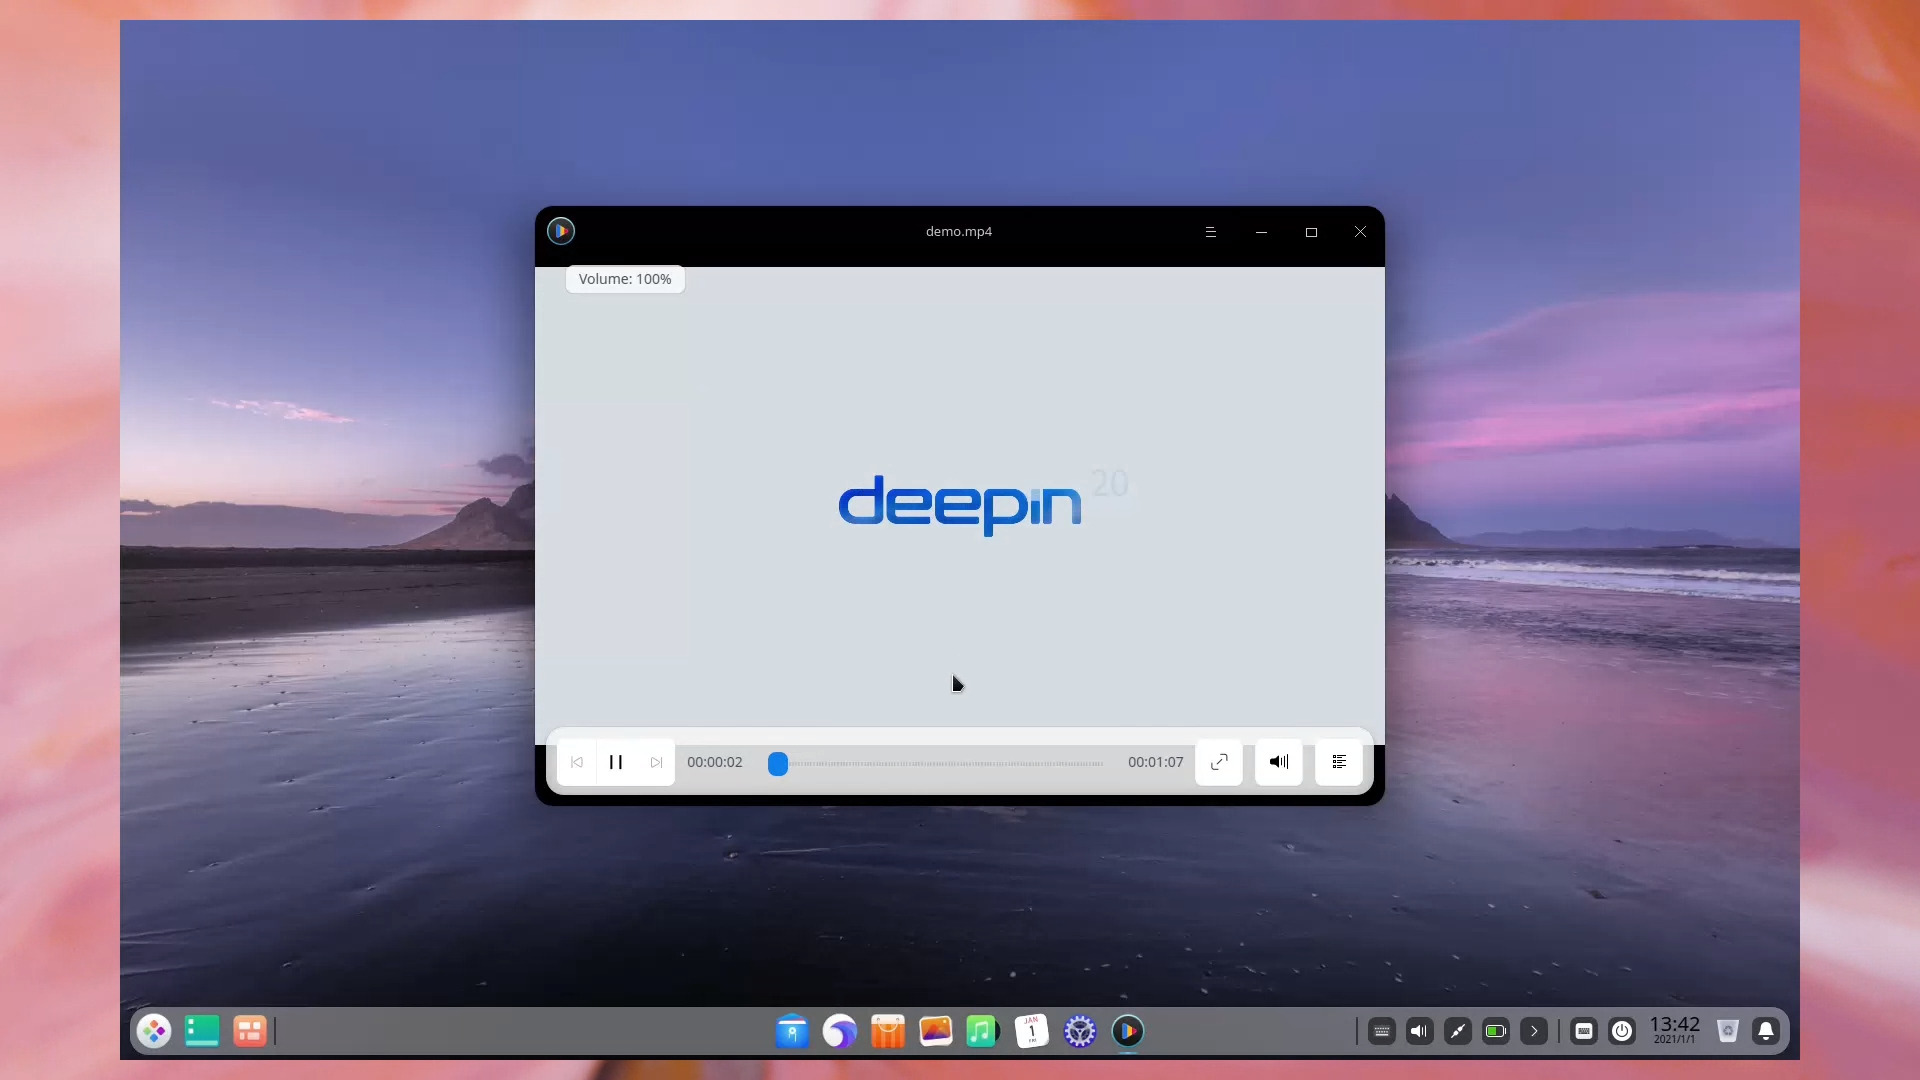Open the Calendar showing January 1
The height and width of the screenshot is (1080, 1920).
[x=1031, y=1031]
